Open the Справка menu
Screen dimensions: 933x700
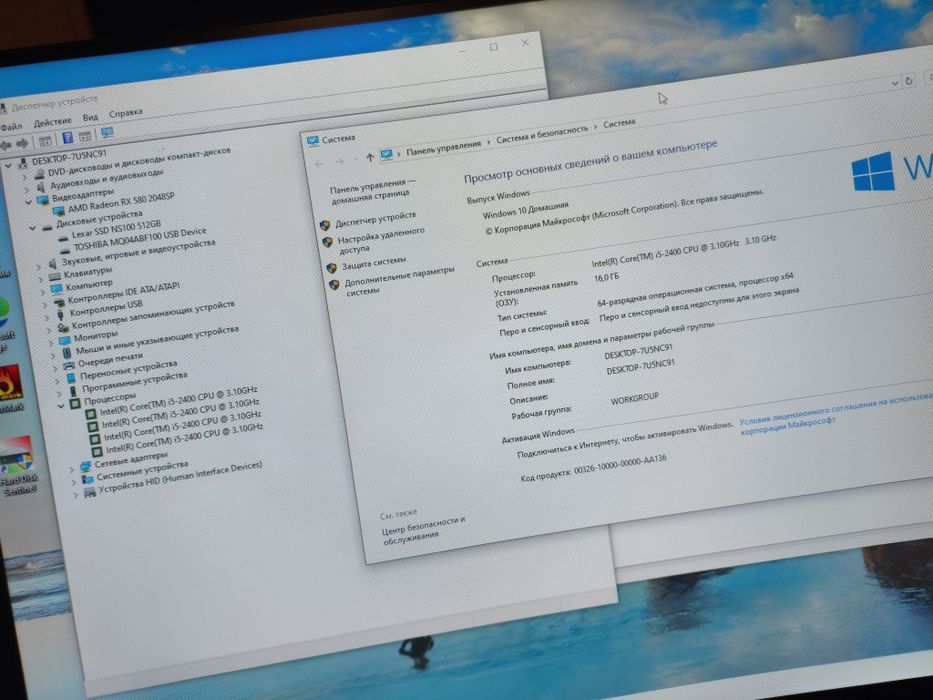click(x=126, y=112)
